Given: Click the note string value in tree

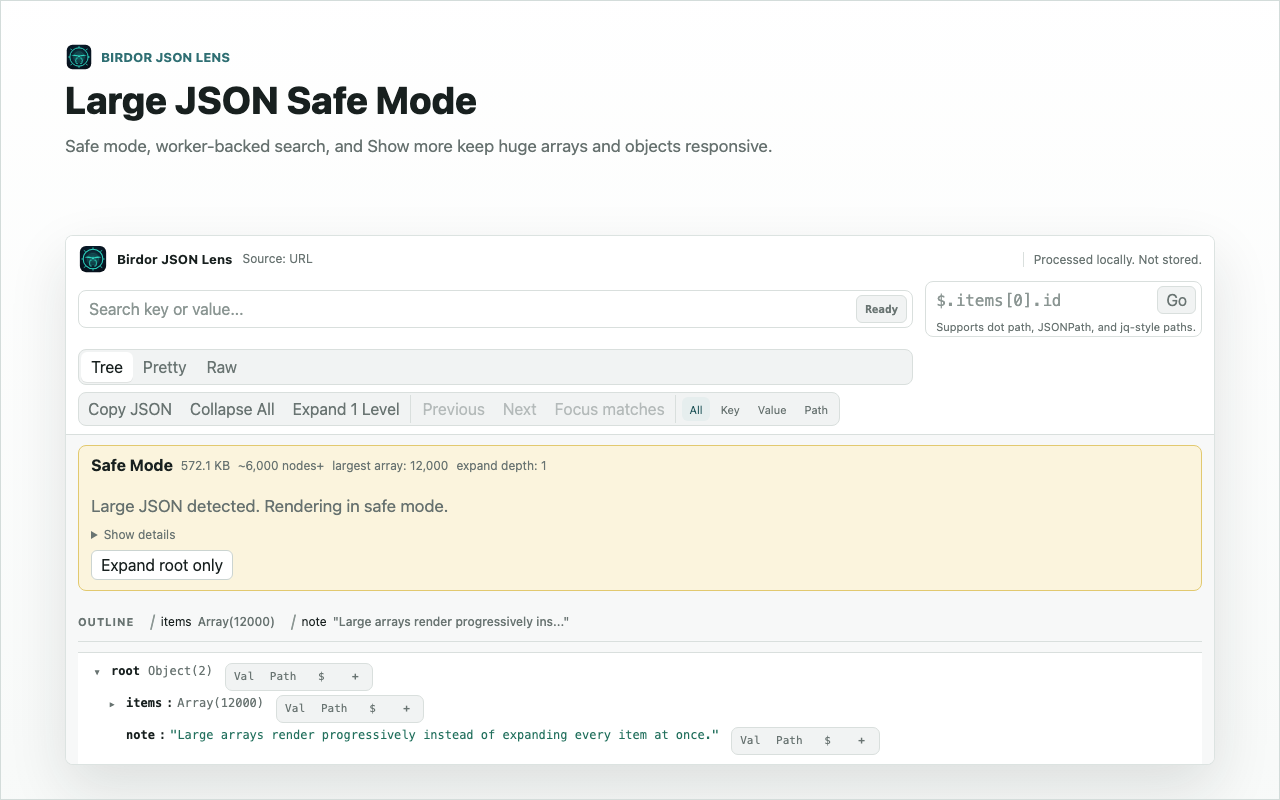Looking at the screenshot, I should 444,735.
